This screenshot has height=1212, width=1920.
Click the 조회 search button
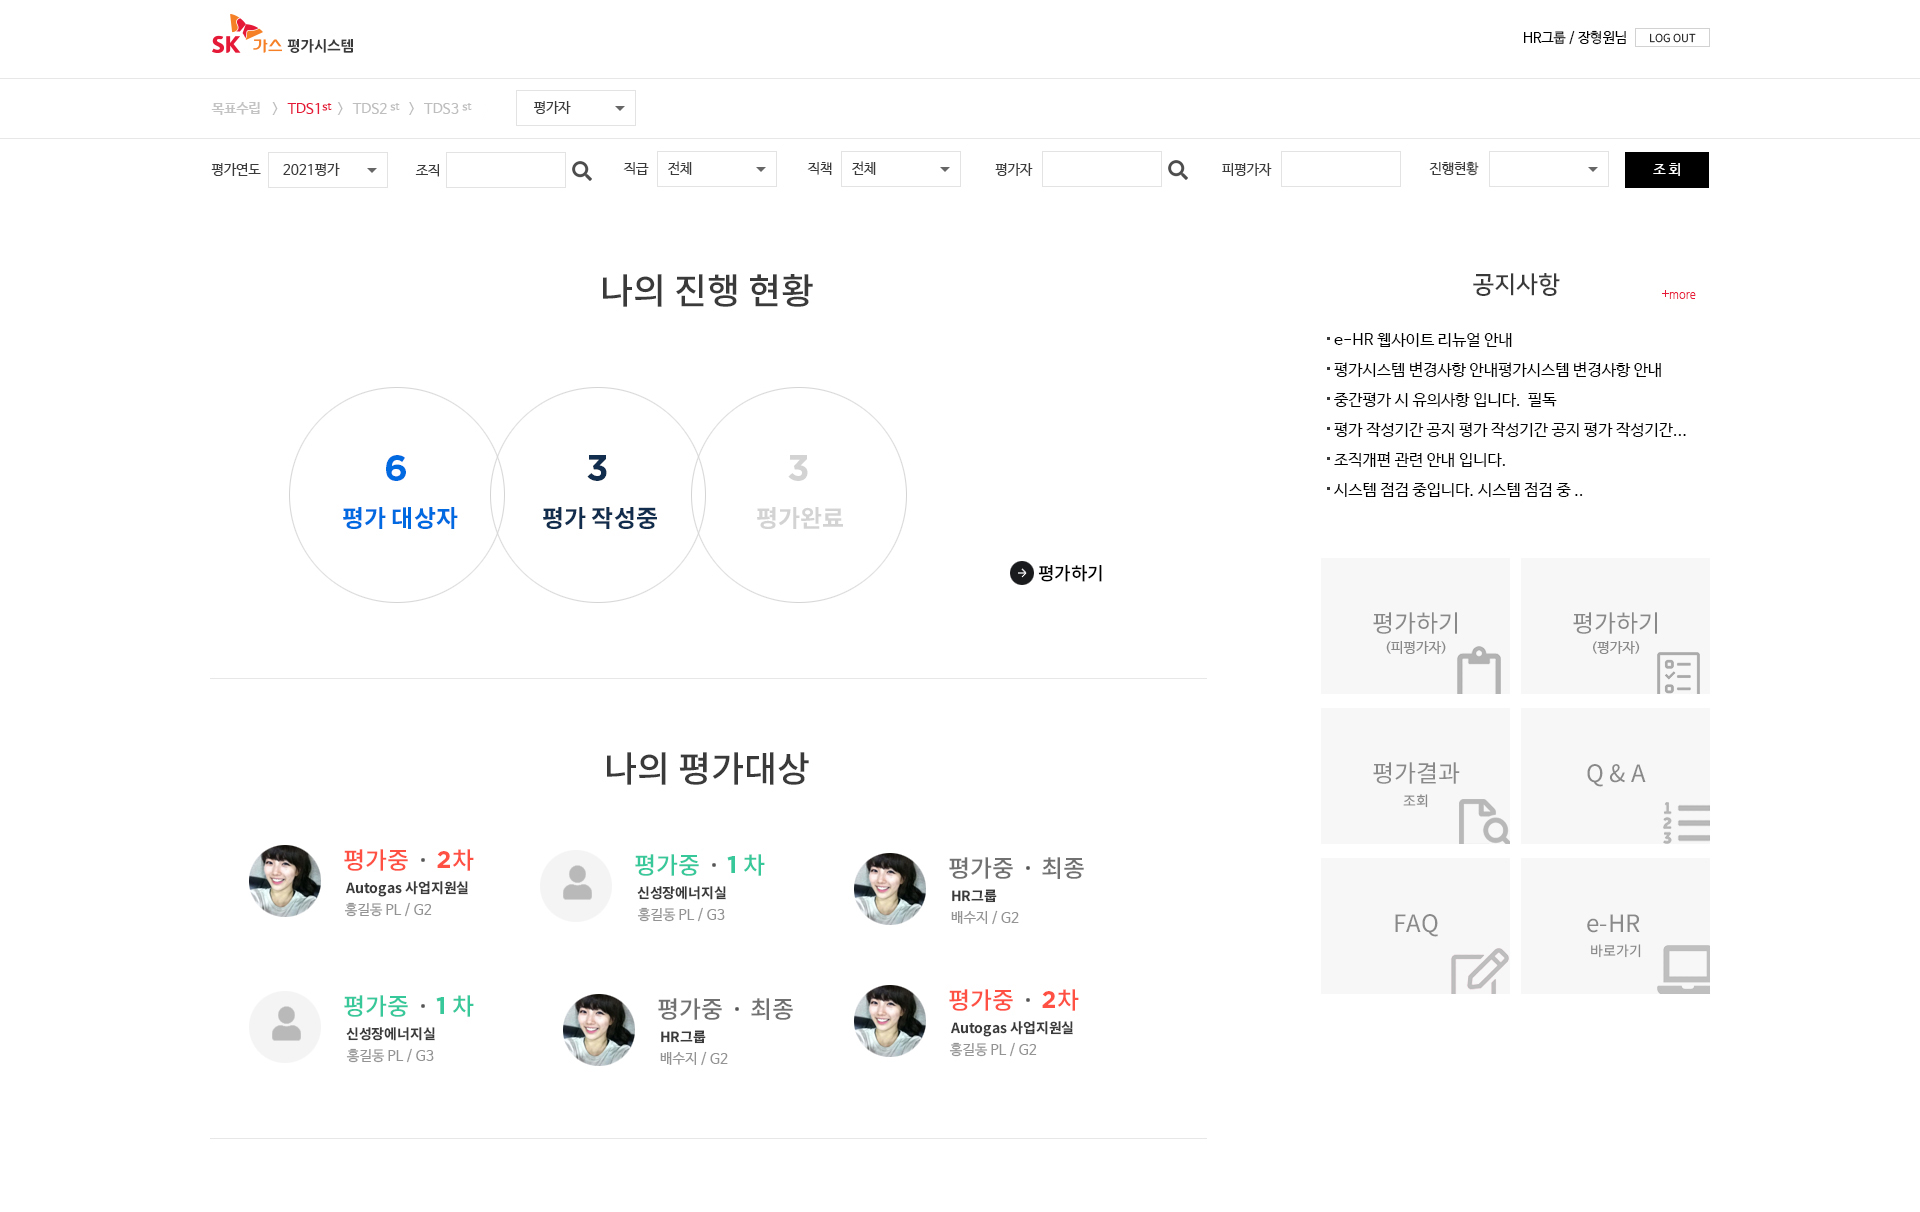(1666, 170)
